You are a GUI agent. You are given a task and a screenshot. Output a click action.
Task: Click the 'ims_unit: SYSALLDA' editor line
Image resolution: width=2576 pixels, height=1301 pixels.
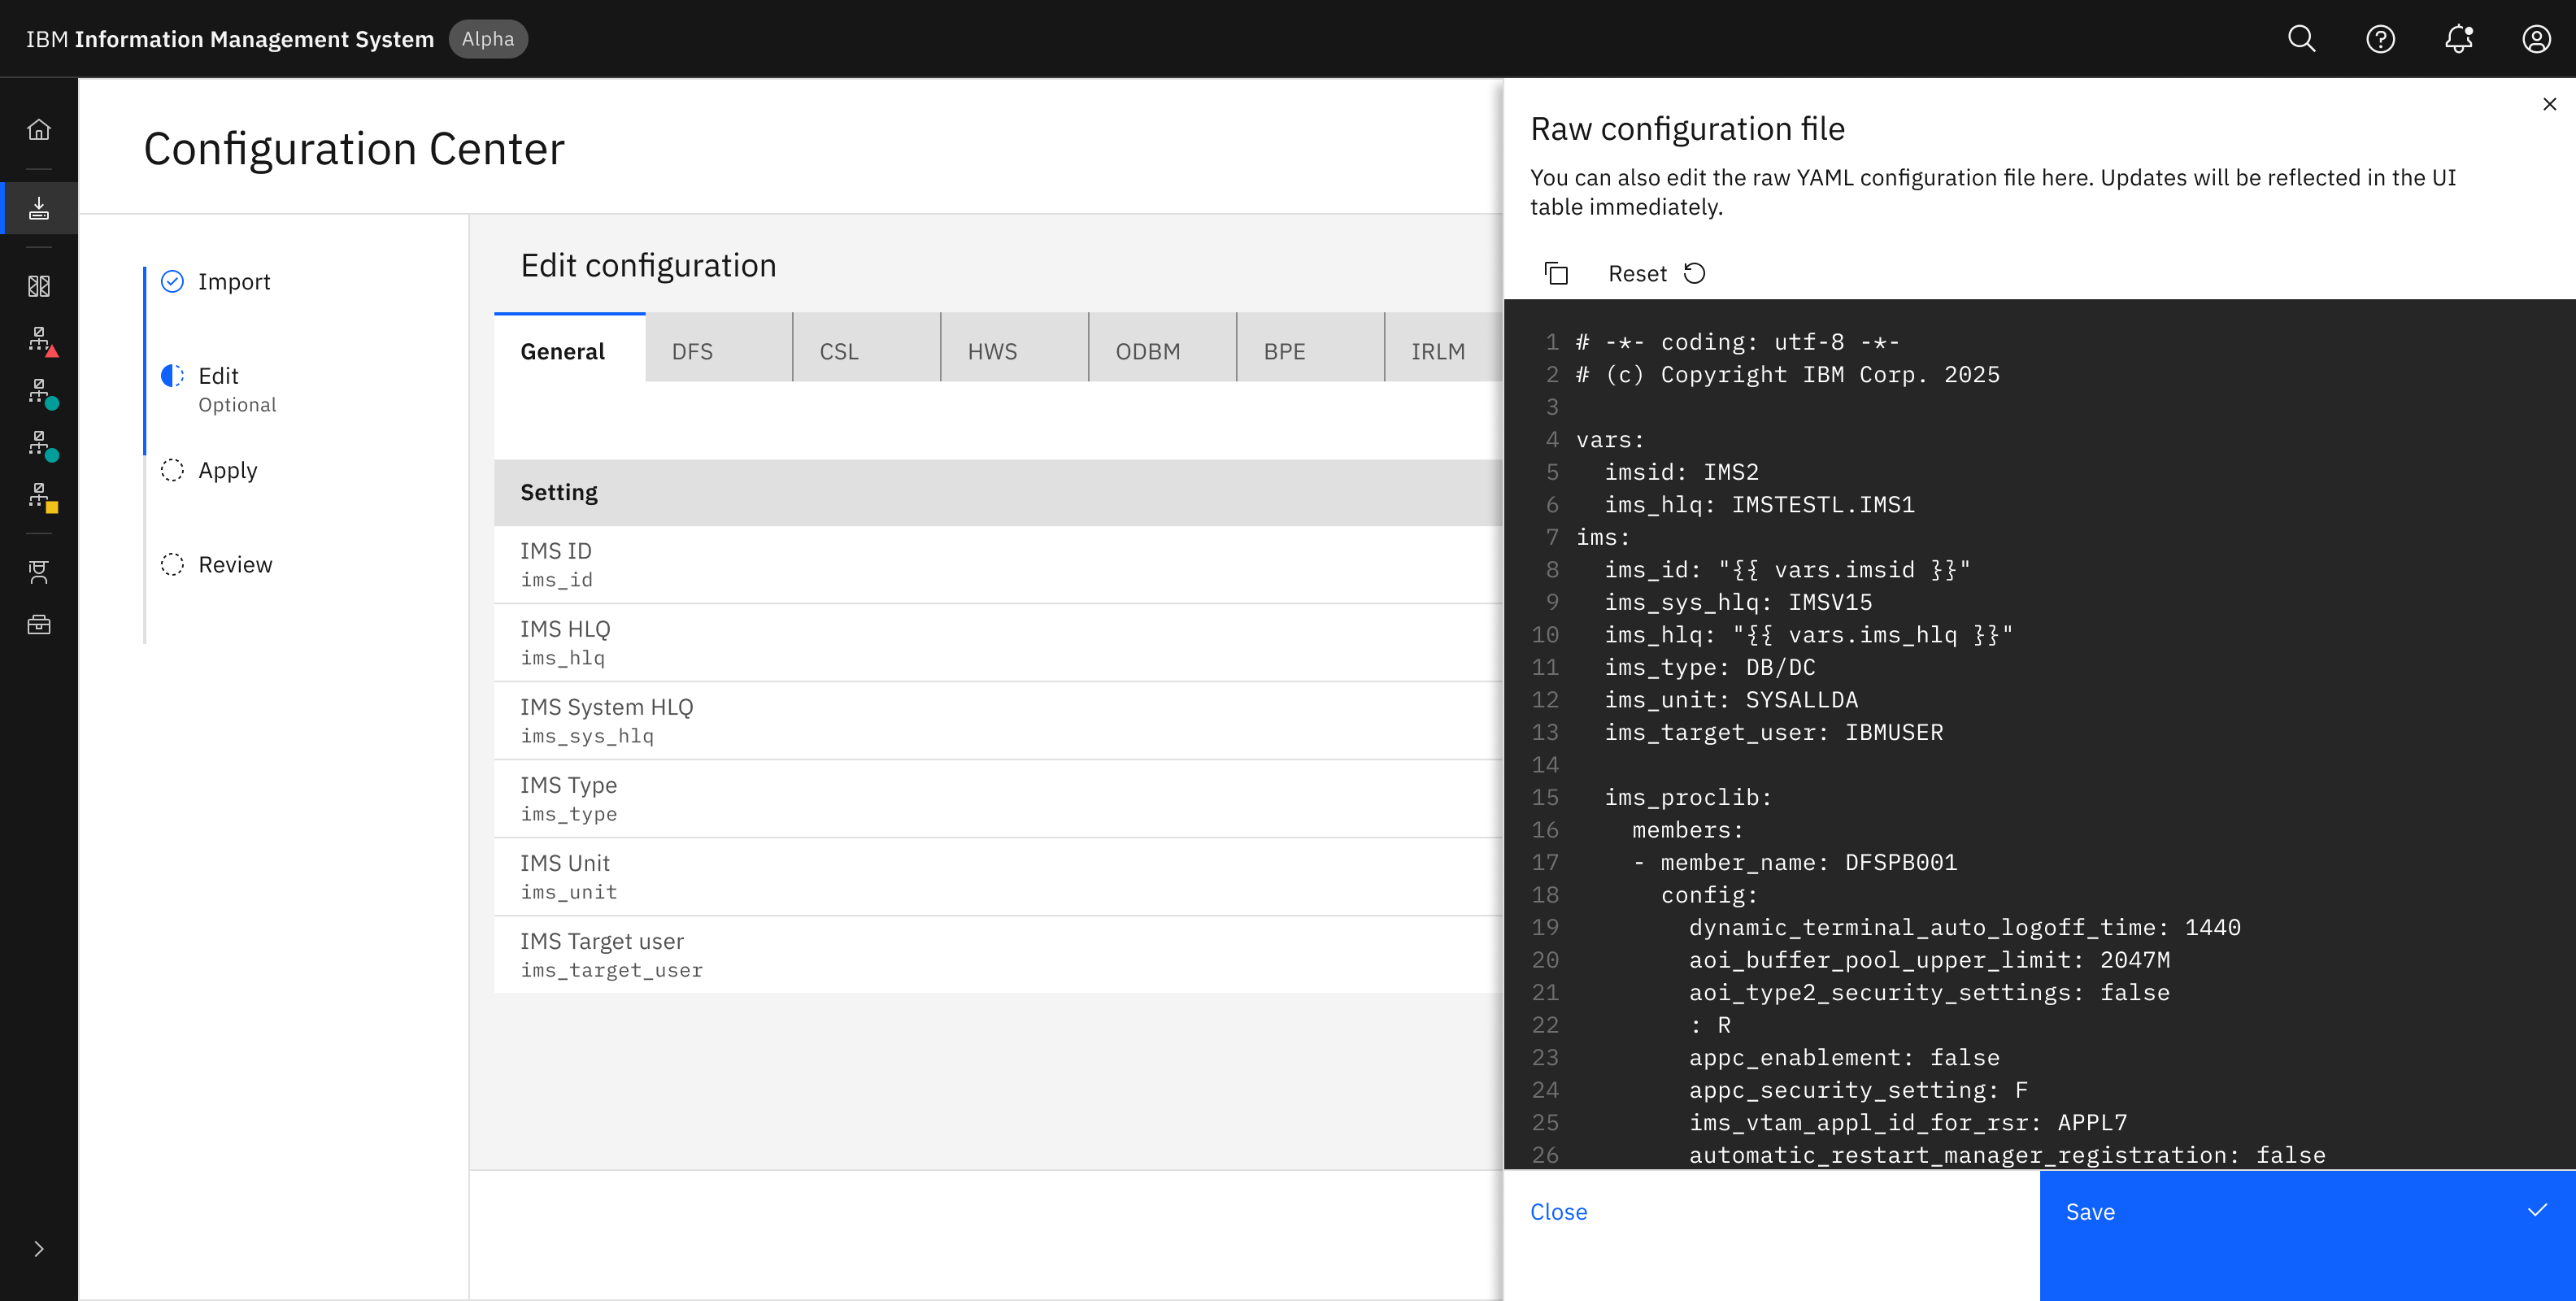point(1731,700)
